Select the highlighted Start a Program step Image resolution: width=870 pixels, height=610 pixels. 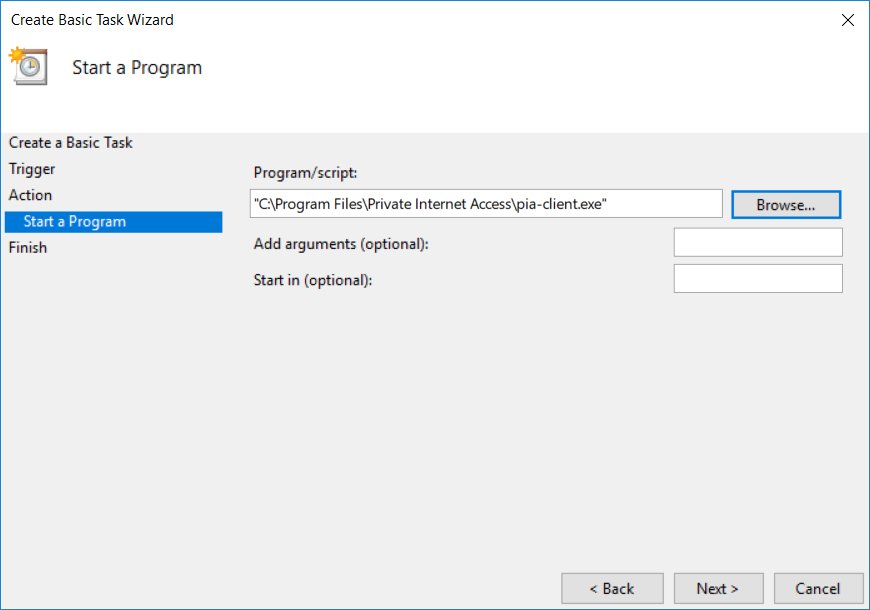coord(75,221)
